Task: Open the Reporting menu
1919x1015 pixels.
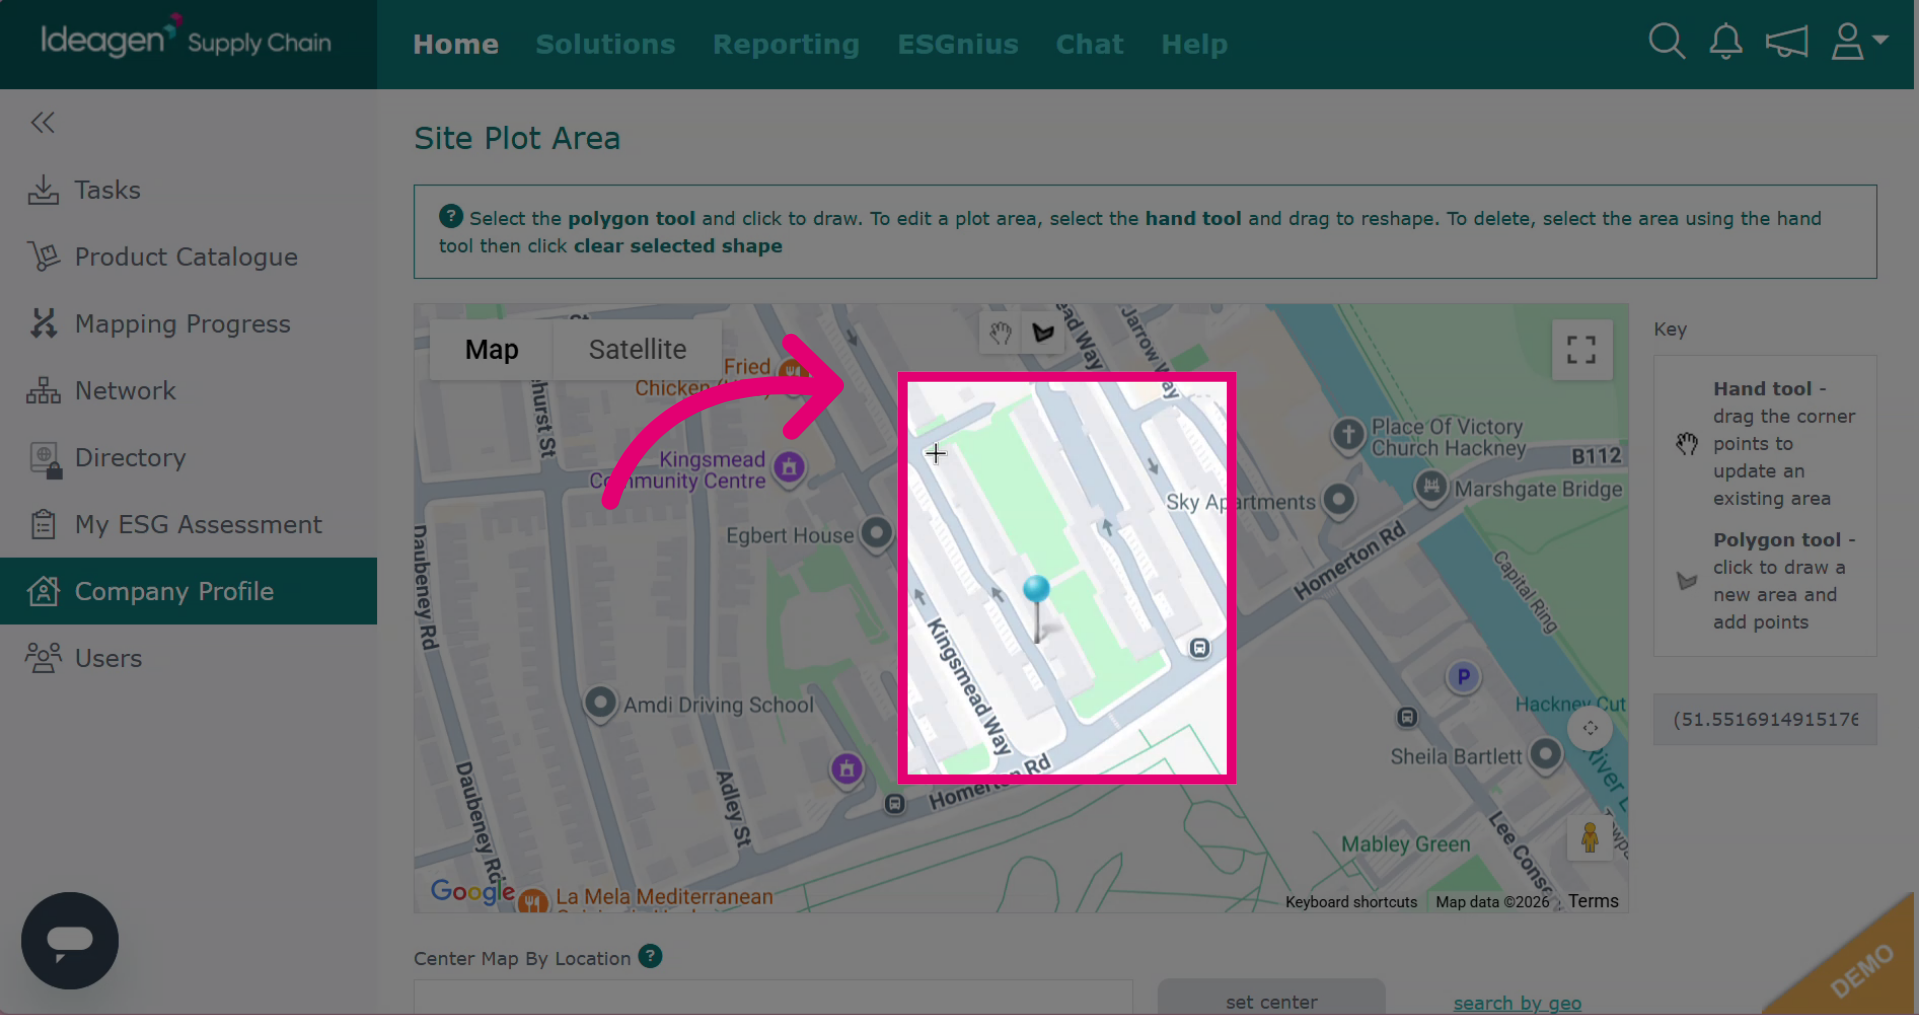Action: point(786,44)
